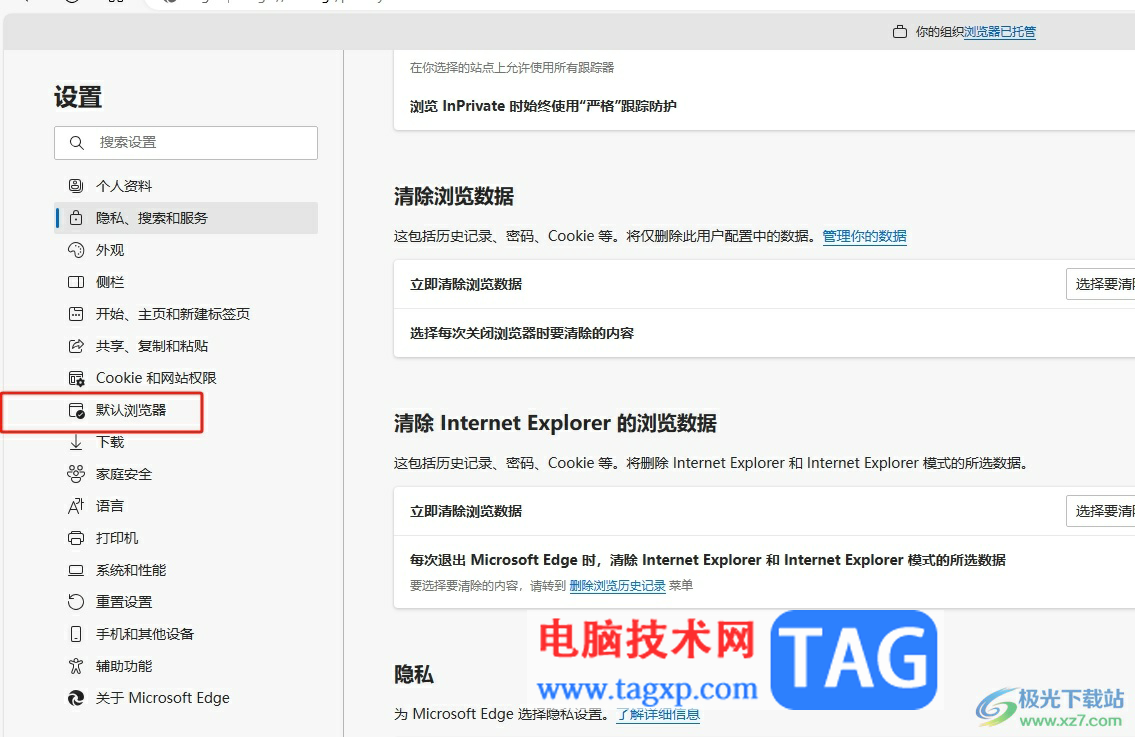Click the 开始、主页和新建标签页 icon
The width and height of the screenshot is (1135, 737).
[x=76, y=314]
